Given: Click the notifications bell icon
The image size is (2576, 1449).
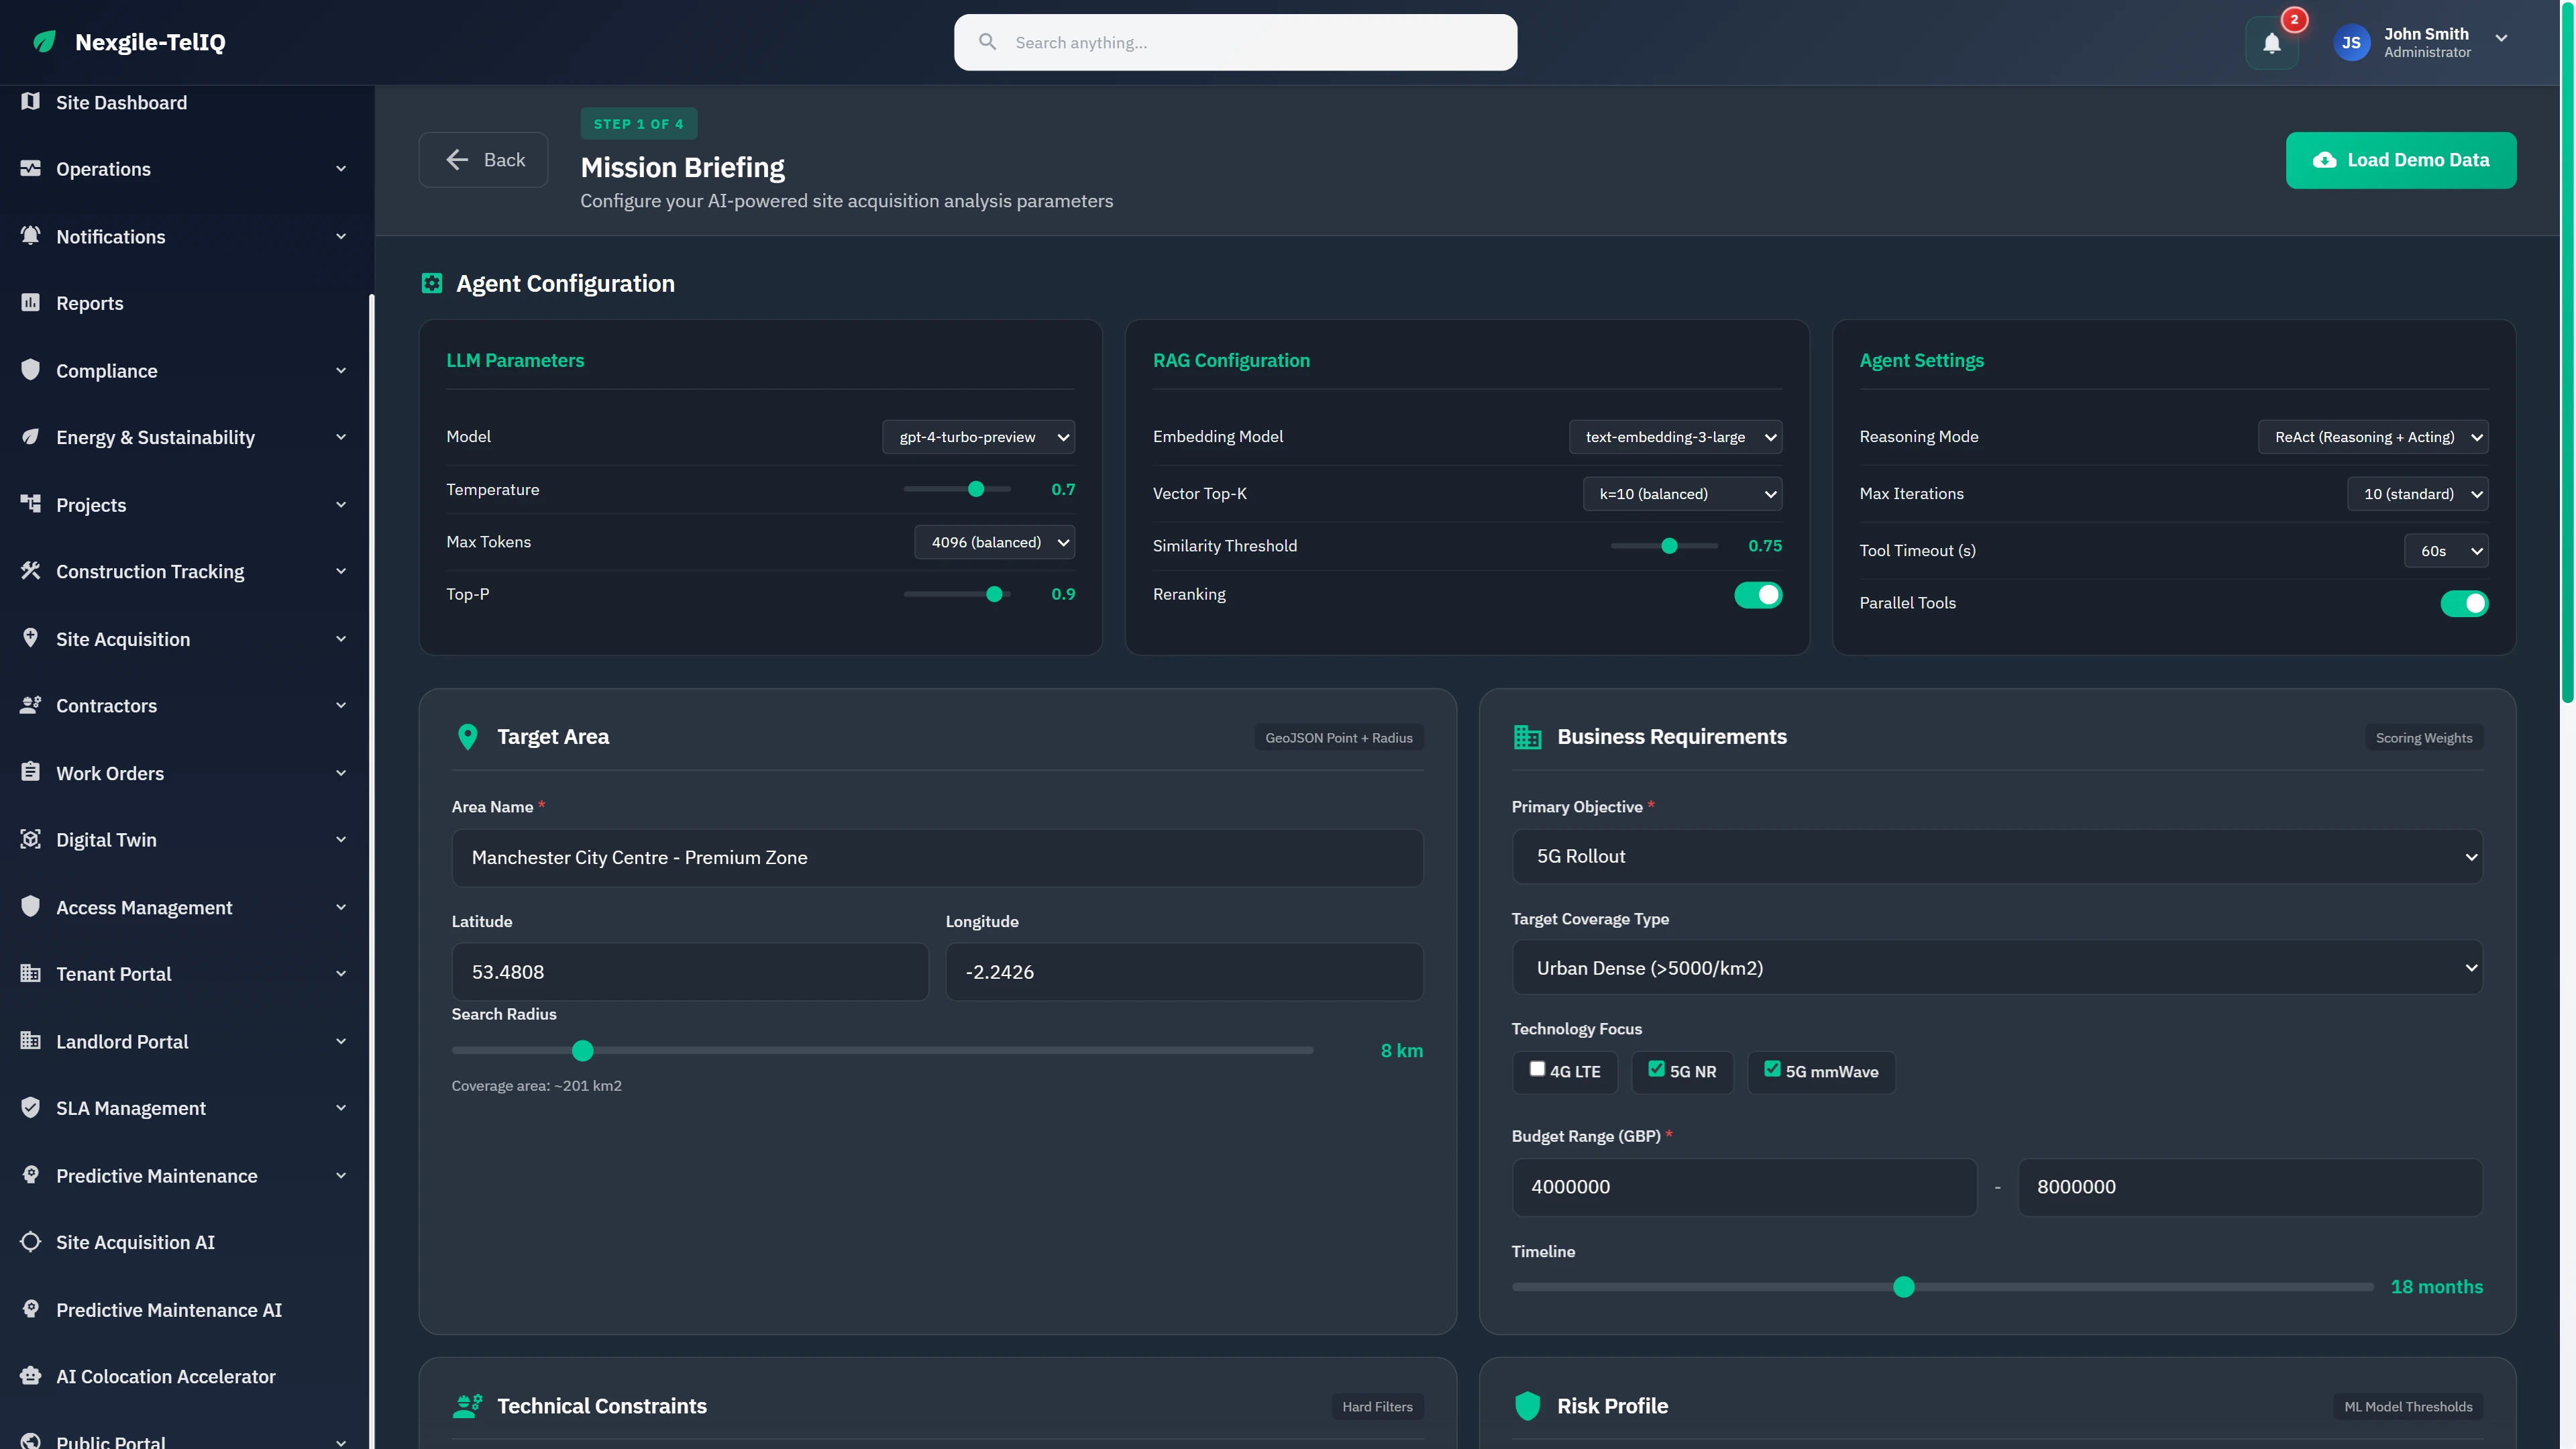Looking at the screenshot, I should click(x=2272, y=42).
